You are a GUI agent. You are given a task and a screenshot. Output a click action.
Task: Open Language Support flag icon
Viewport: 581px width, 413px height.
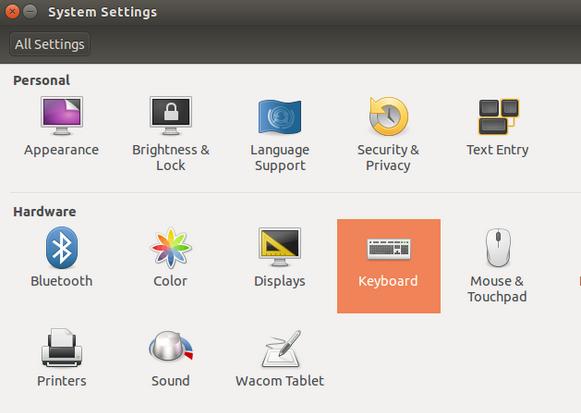coord(280,116)
